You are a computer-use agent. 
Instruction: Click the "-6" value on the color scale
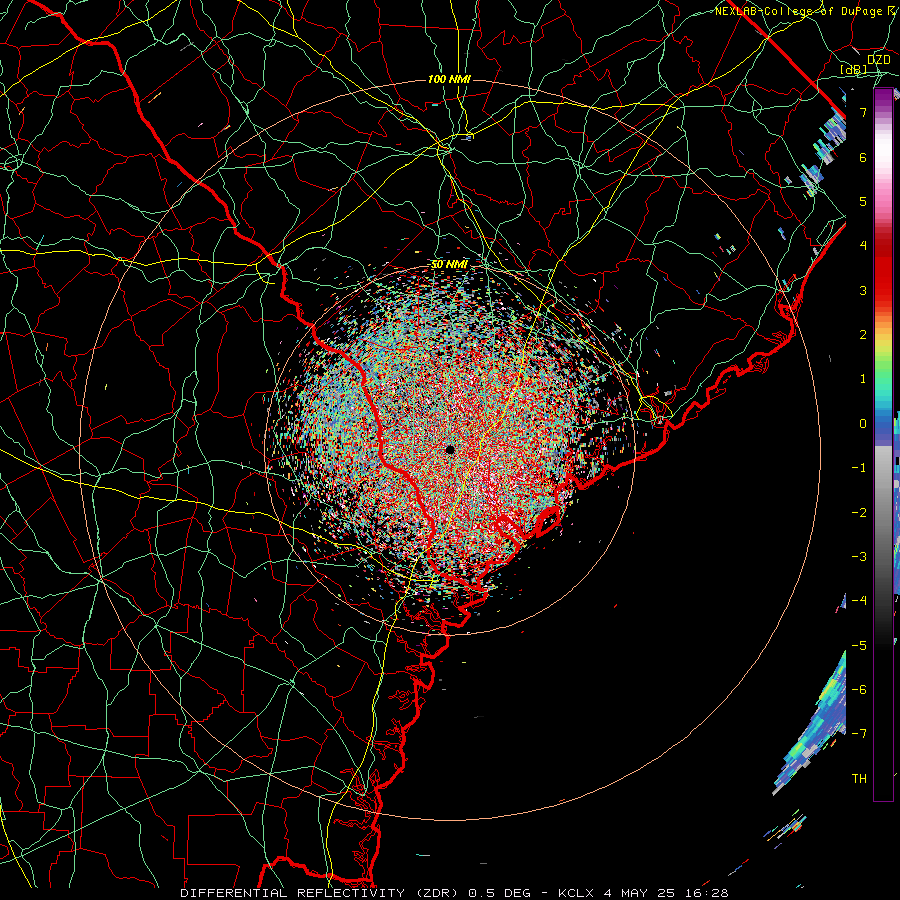pos(859,690)
